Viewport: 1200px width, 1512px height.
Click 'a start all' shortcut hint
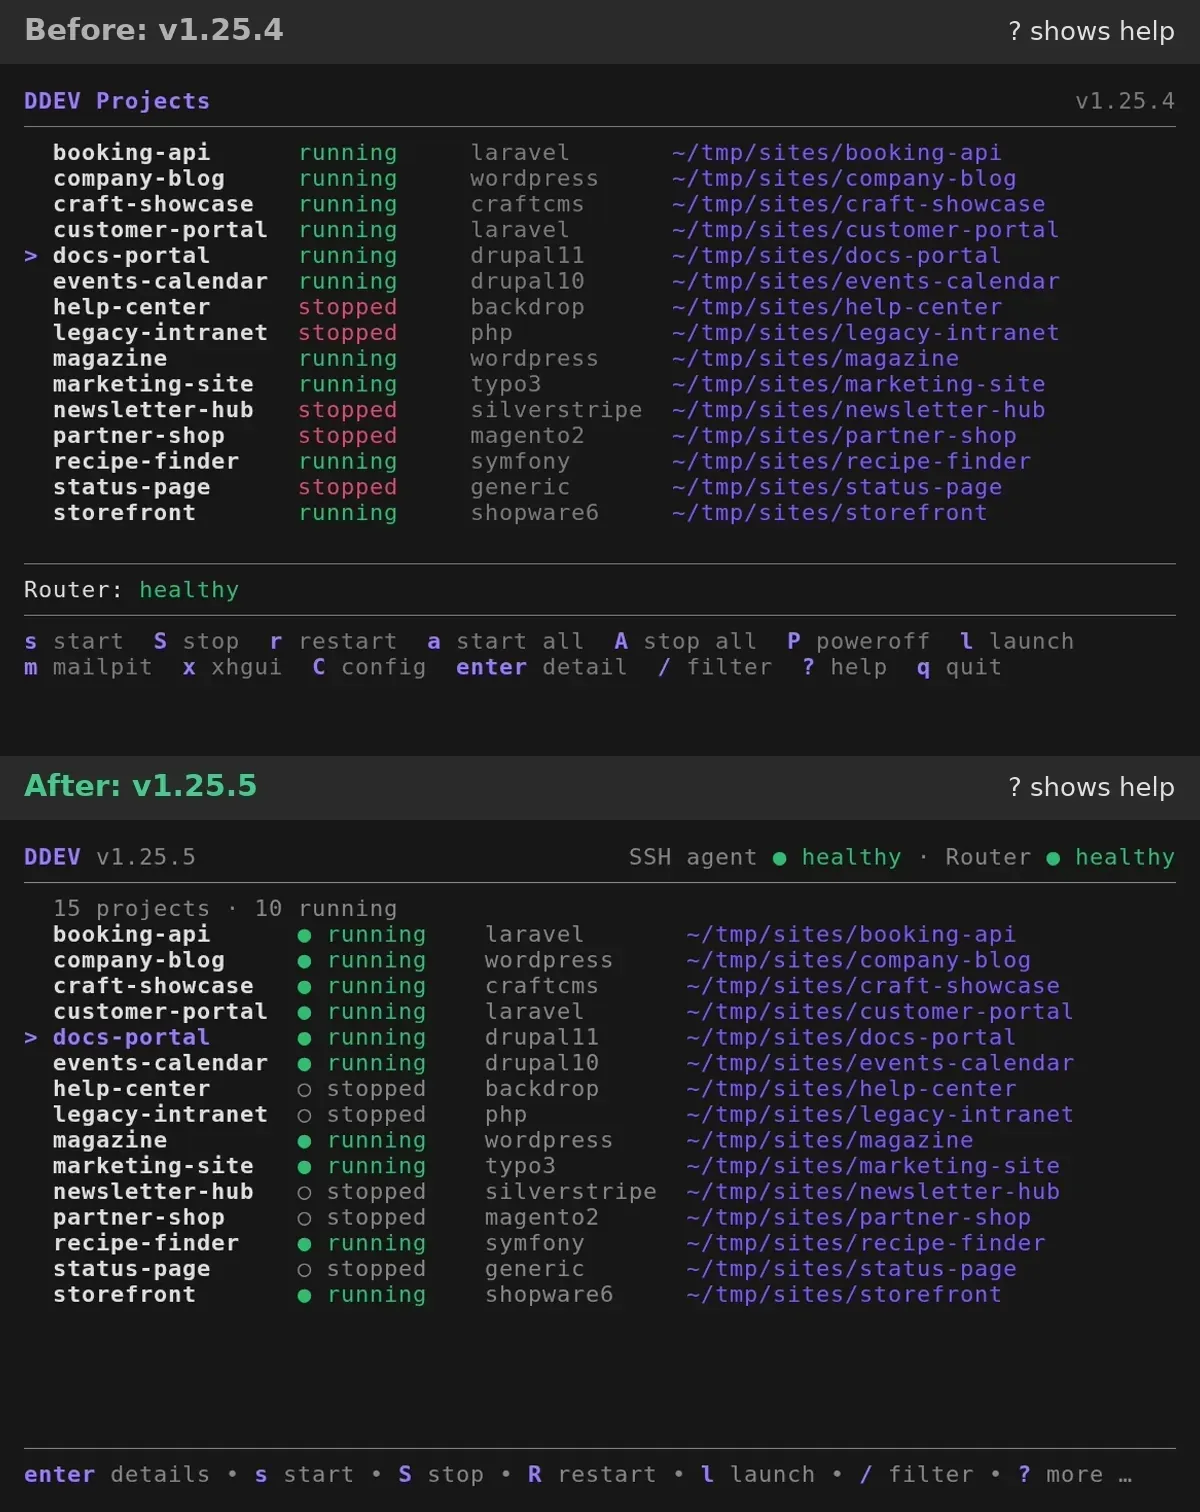(x=505, y=641)
